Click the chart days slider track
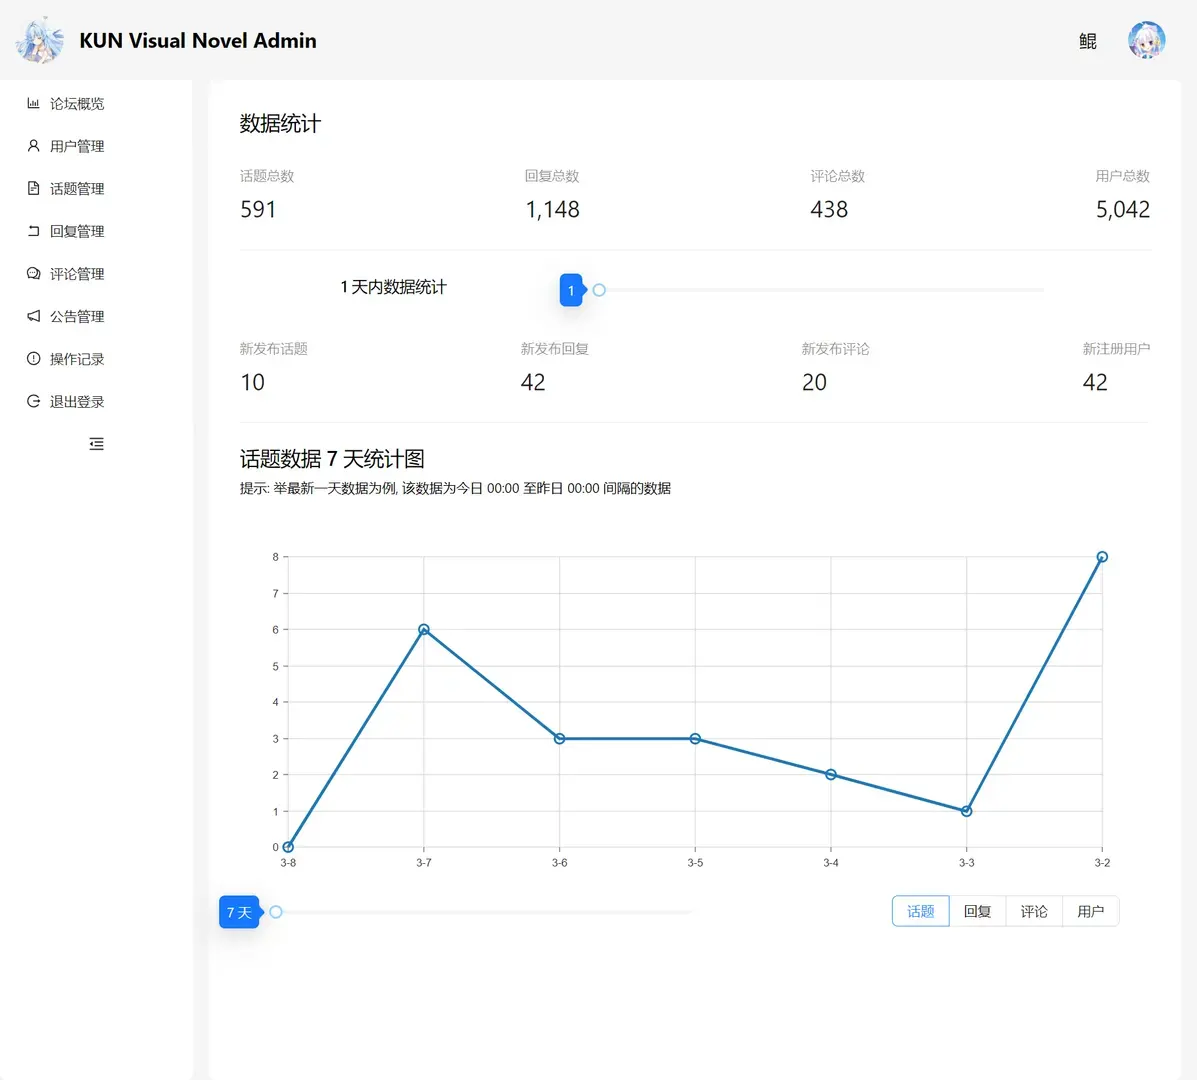Image resolution: width=1197 pixels, height=1080 pixels. pyautogui.click(x=484, y=912)
